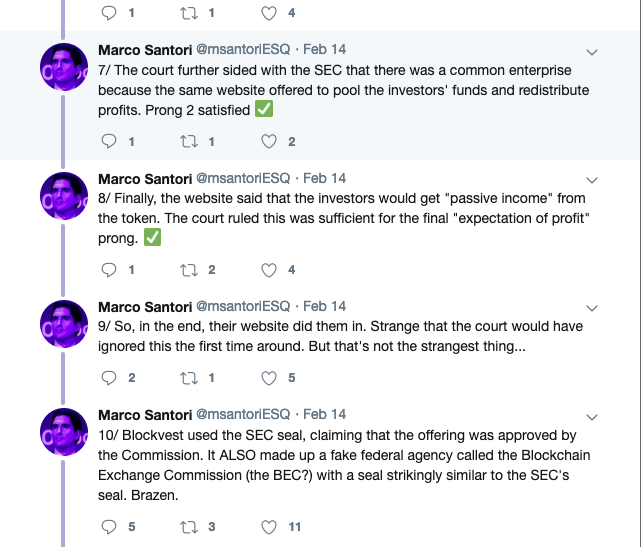Open Marco Santori profile name on tweet 9/
This screenshot has width=641, height=547.
click(x=144, y=306)
